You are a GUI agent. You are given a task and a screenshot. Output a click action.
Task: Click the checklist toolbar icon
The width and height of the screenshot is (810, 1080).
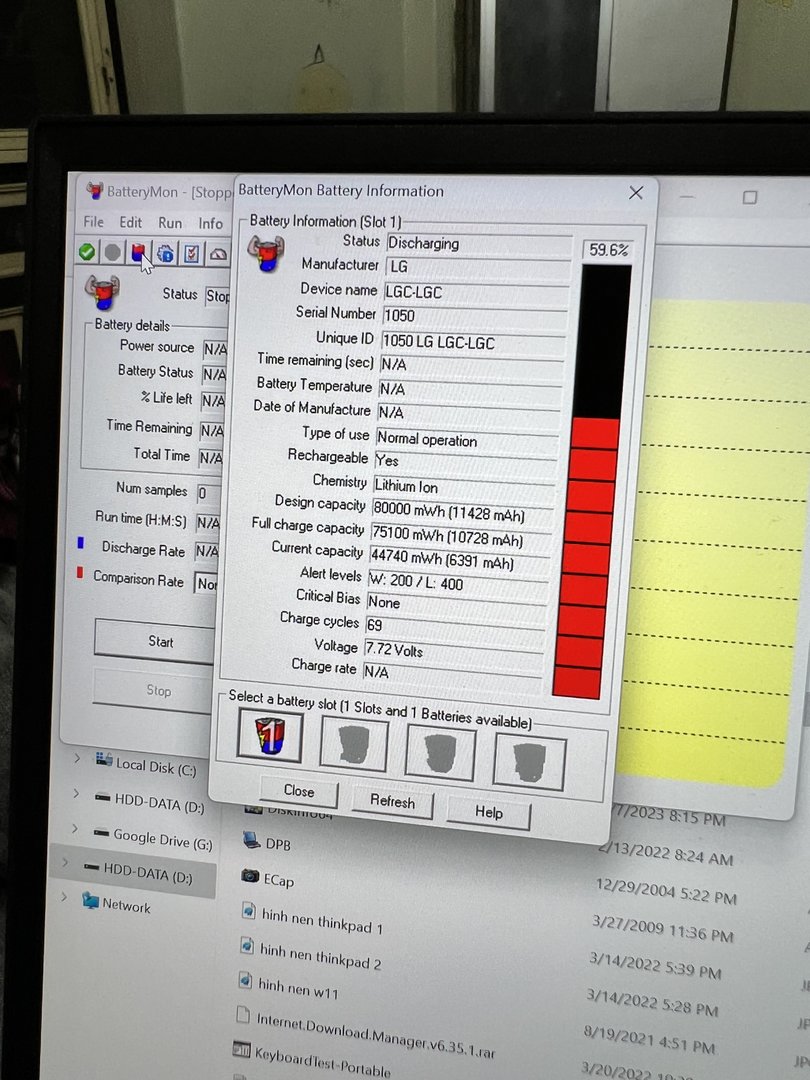click(x=191, y=254)
